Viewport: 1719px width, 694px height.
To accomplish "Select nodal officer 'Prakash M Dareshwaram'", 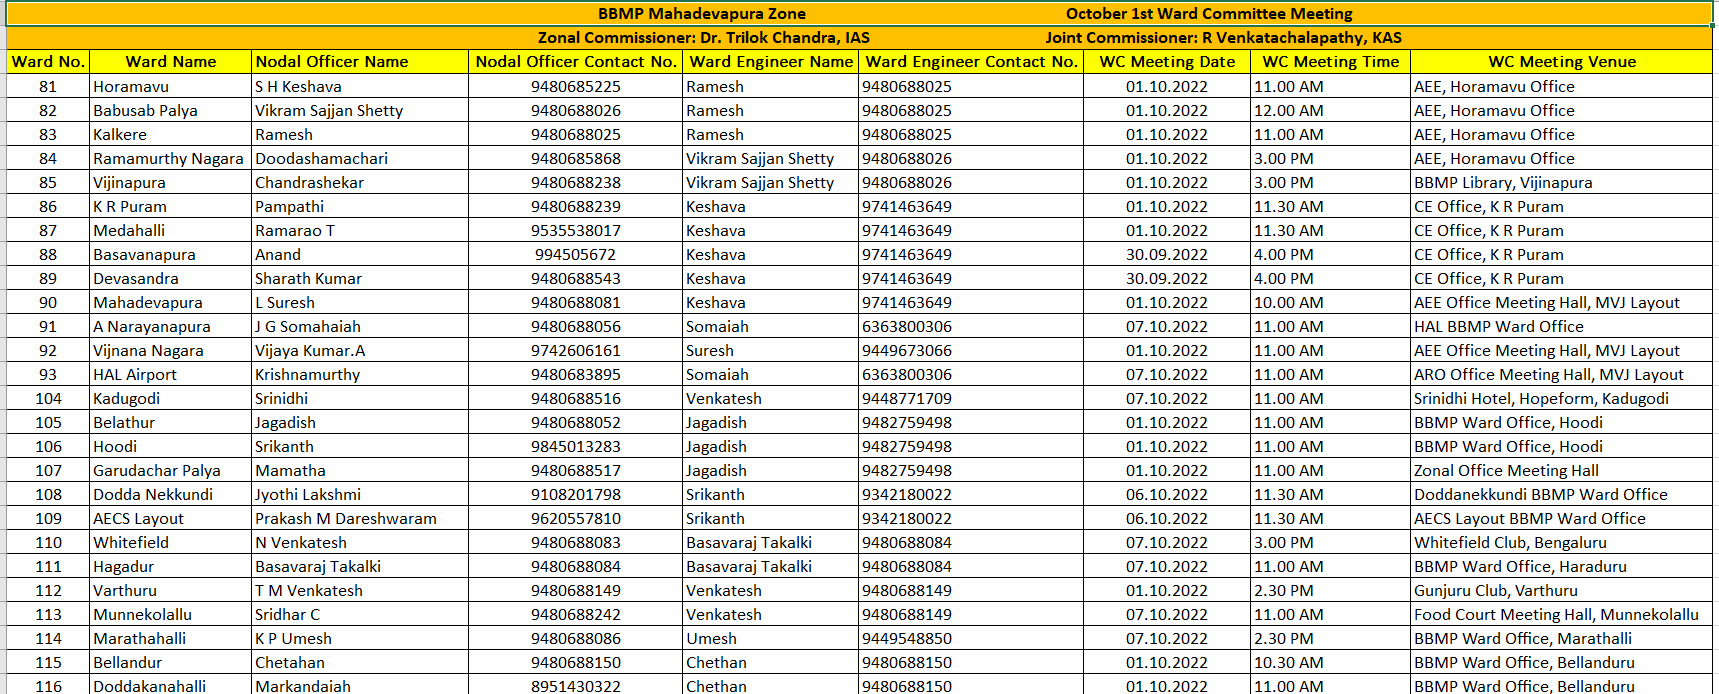I will point(360,519).
